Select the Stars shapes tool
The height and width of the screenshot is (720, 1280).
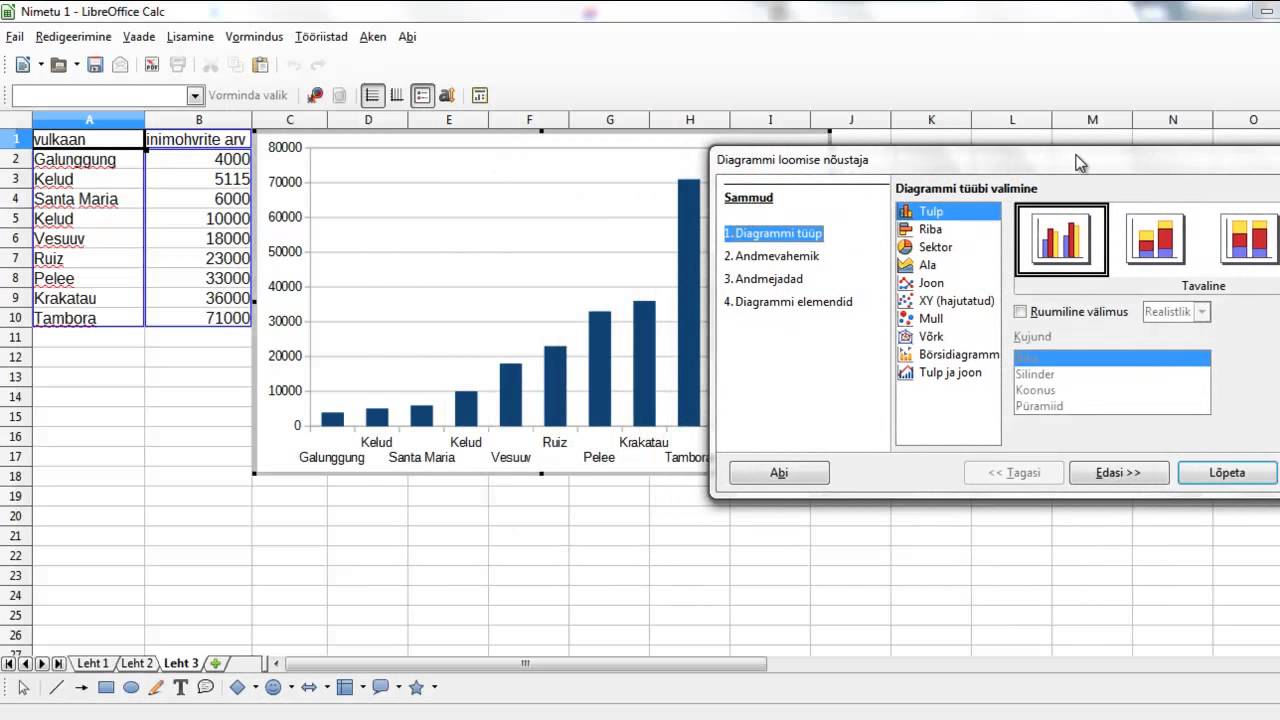pos(417,687)
